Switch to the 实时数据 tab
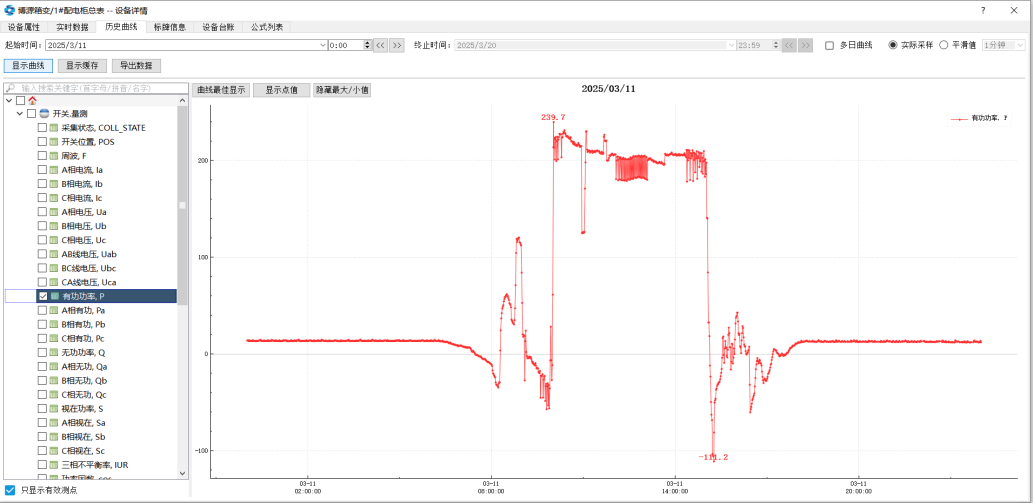 [x=72, y=27]
